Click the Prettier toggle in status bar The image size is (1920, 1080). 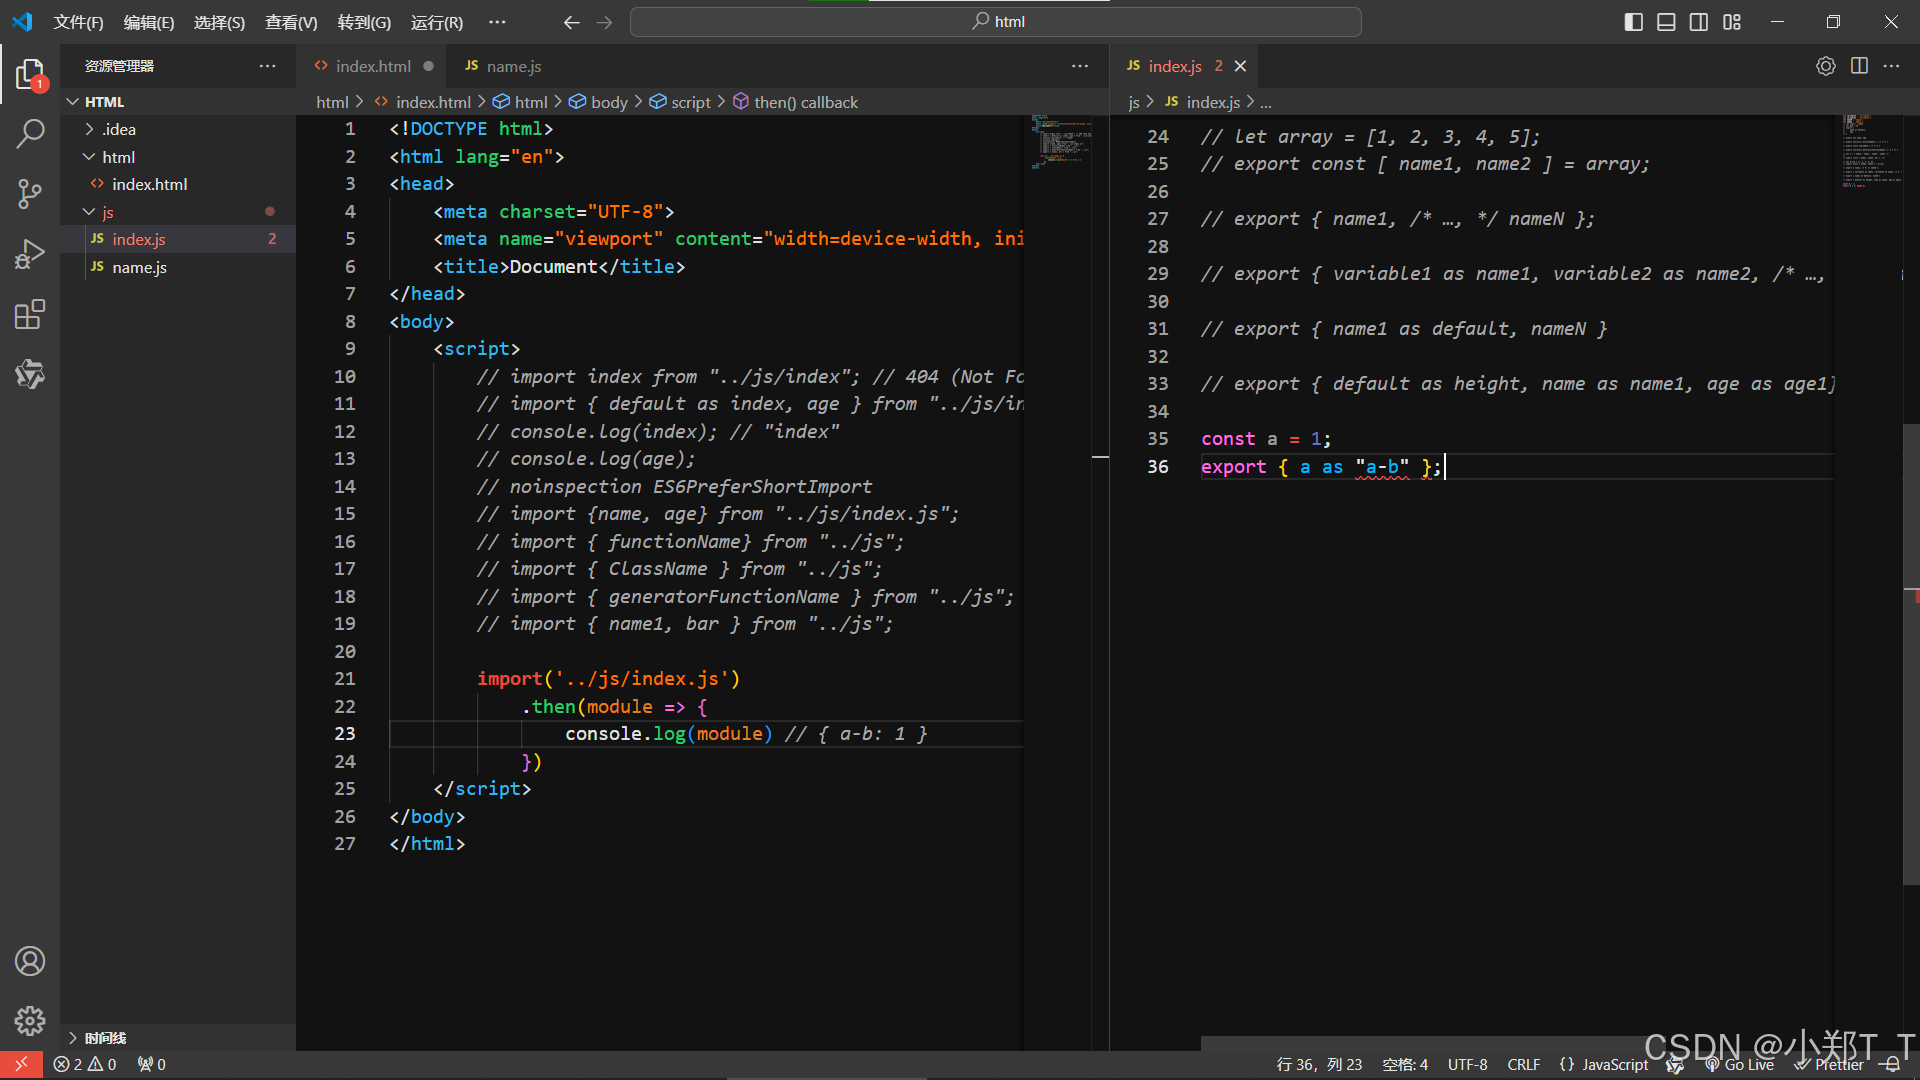click(1833, 1063)
